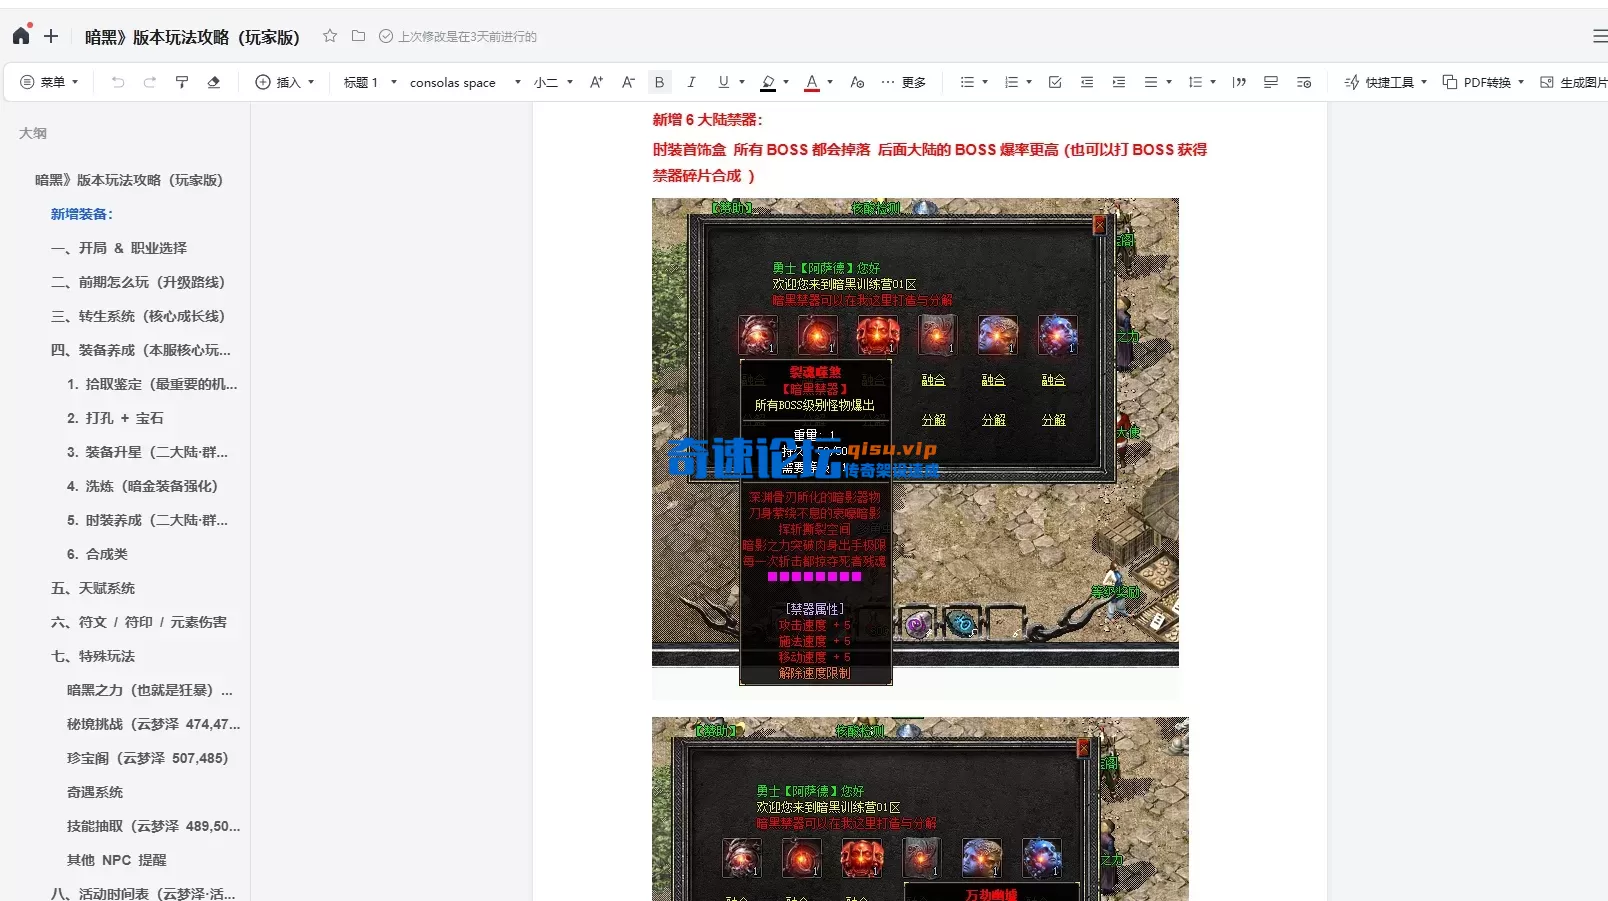Image resolution: width=1608 pixels, height=901 pixels.
Task: Toggle underline formatting
Action: [x=723, y=82]
